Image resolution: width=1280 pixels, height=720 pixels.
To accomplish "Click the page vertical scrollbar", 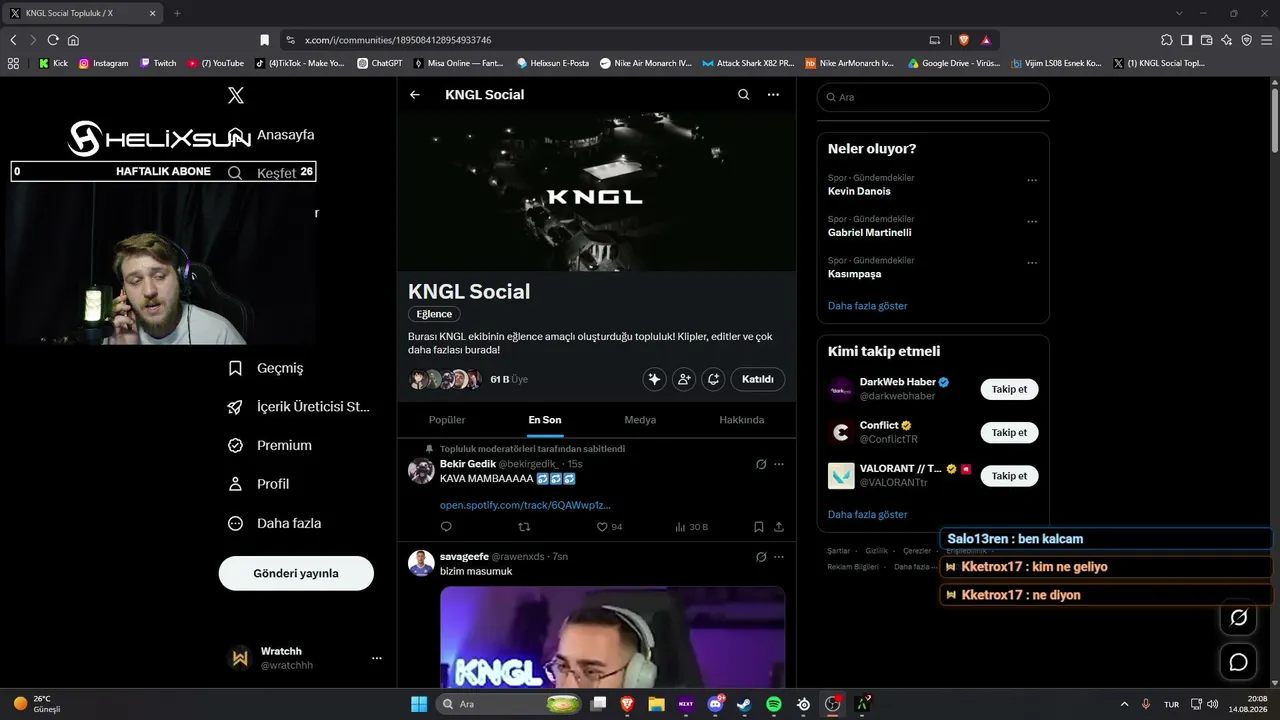I will (x=1274, y=120).
